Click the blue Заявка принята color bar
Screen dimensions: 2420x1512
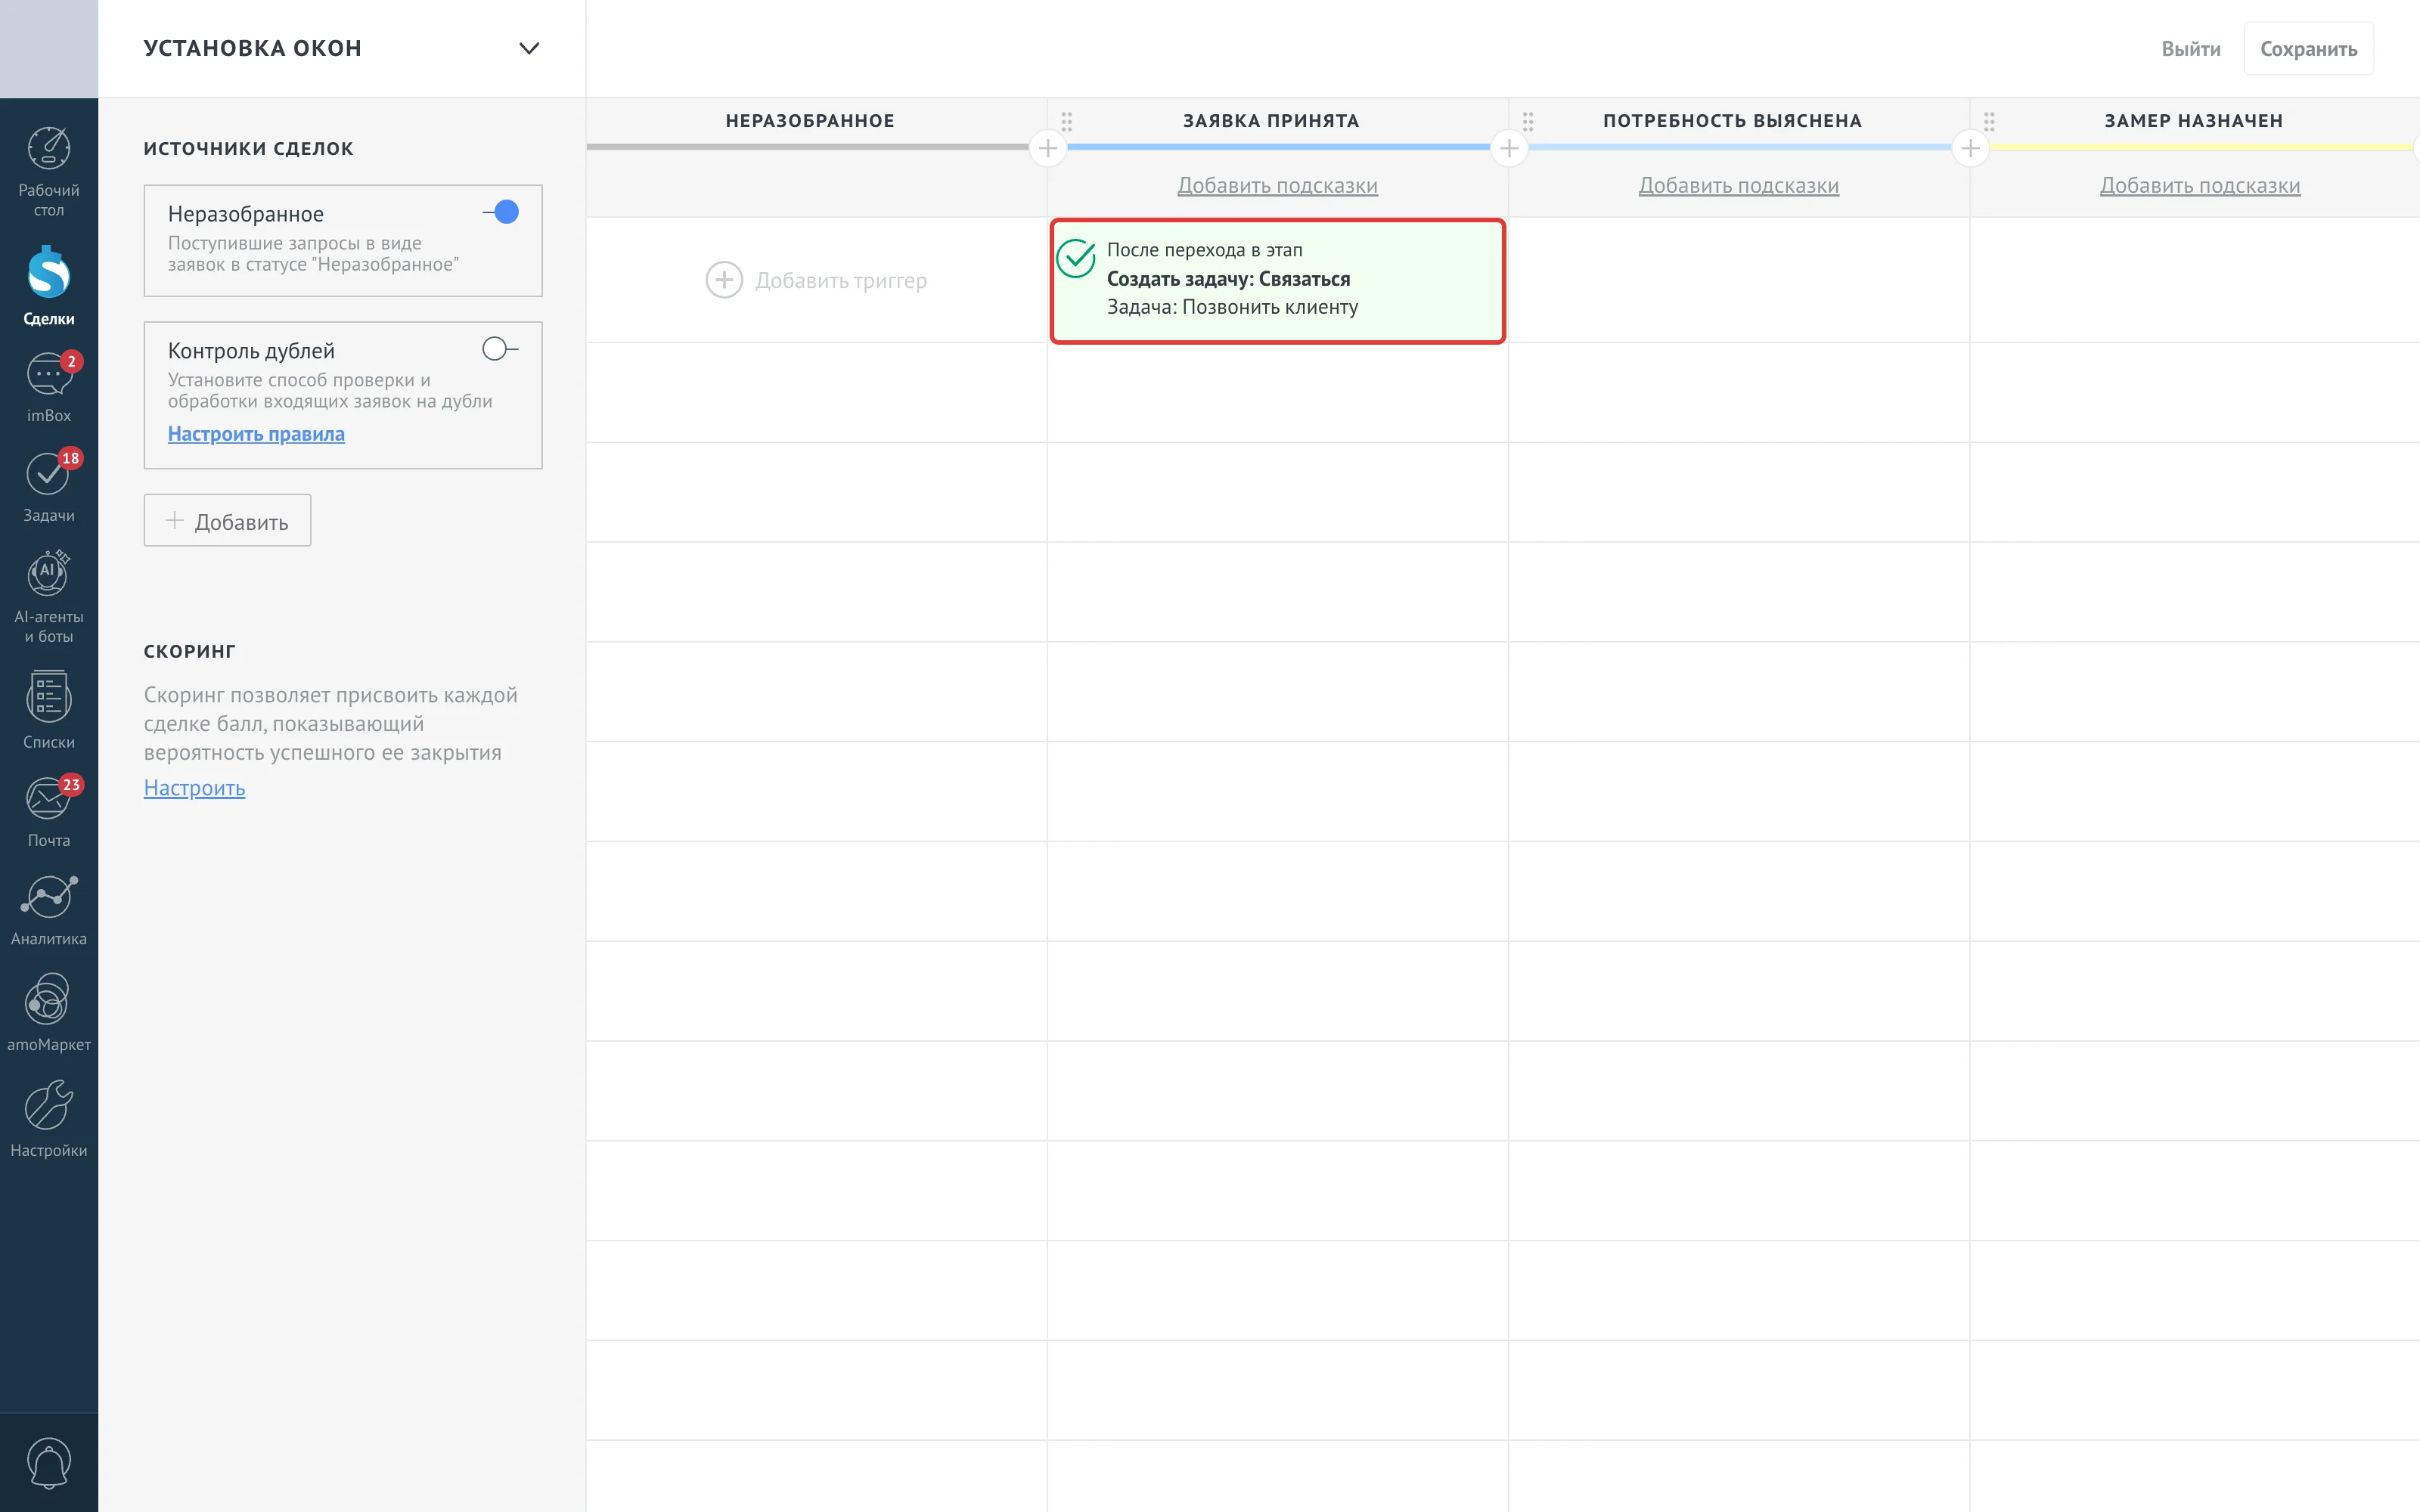click(x=1277, y=147)
